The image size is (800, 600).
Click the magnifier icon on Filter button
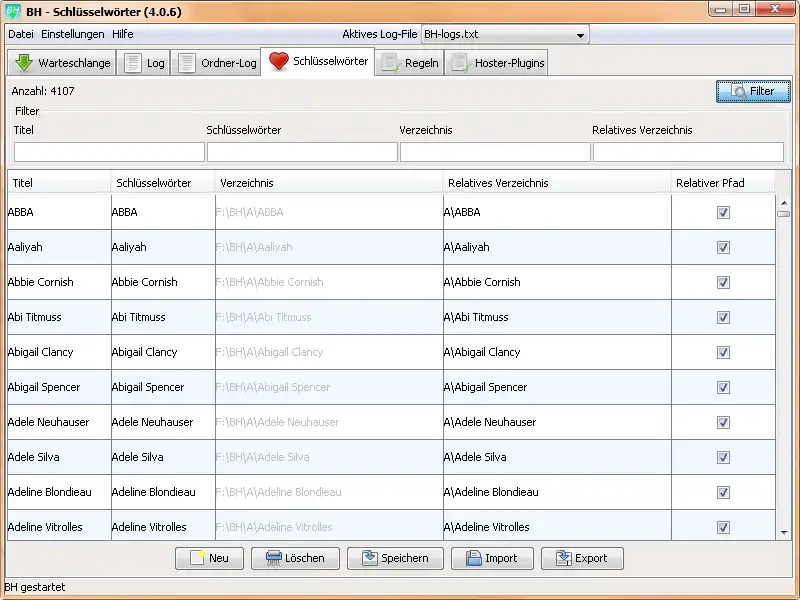click(738, 91)
